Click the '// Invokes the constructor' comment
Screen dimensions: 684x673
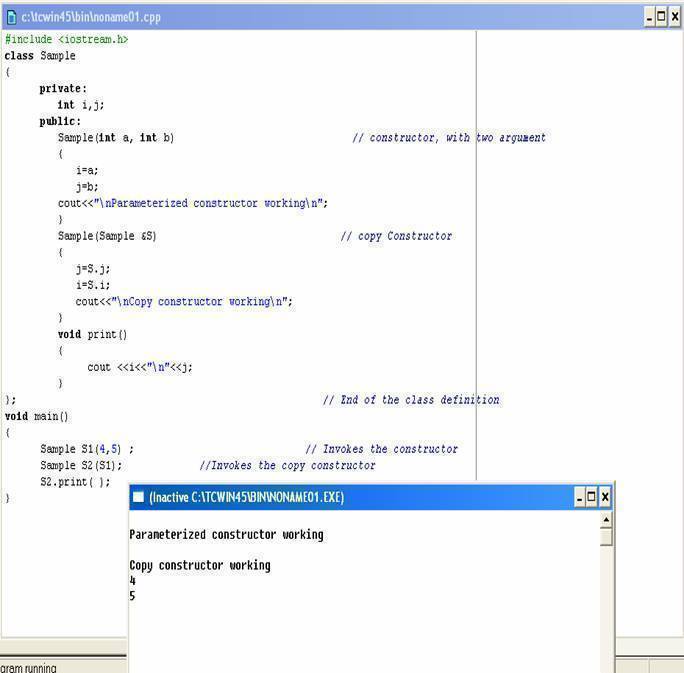tap(382, 449)
